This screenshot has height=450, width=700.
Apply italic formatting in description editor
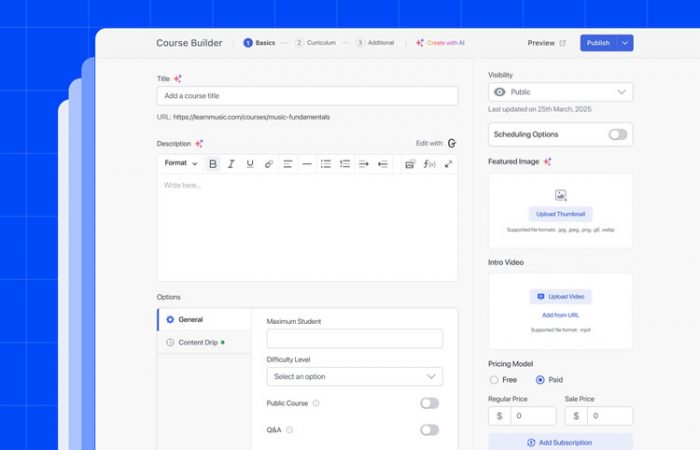point(231,164)
